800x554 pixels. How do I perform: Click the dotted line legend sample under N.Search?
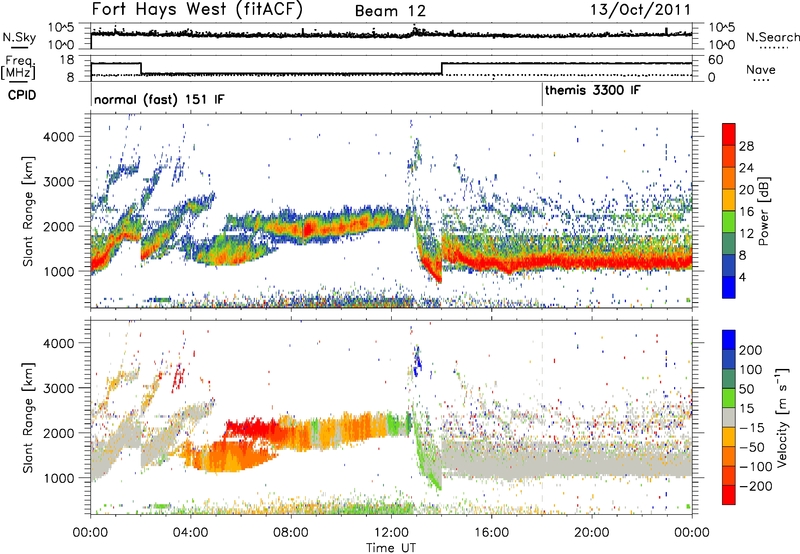(x=774, y=48)
